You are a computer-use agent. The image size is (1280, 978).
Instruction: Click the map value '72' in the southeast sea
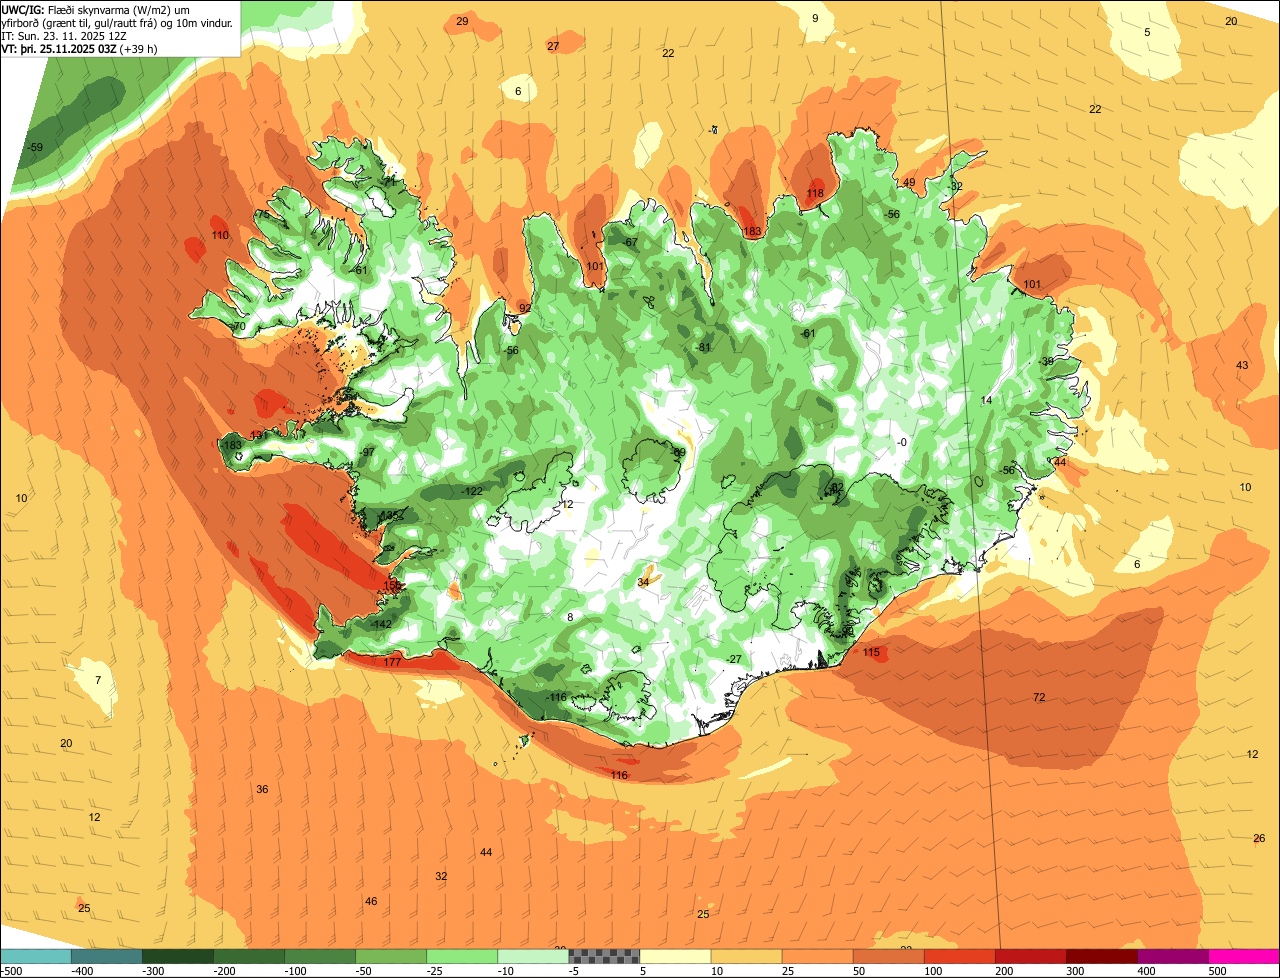click(1039, 698)
